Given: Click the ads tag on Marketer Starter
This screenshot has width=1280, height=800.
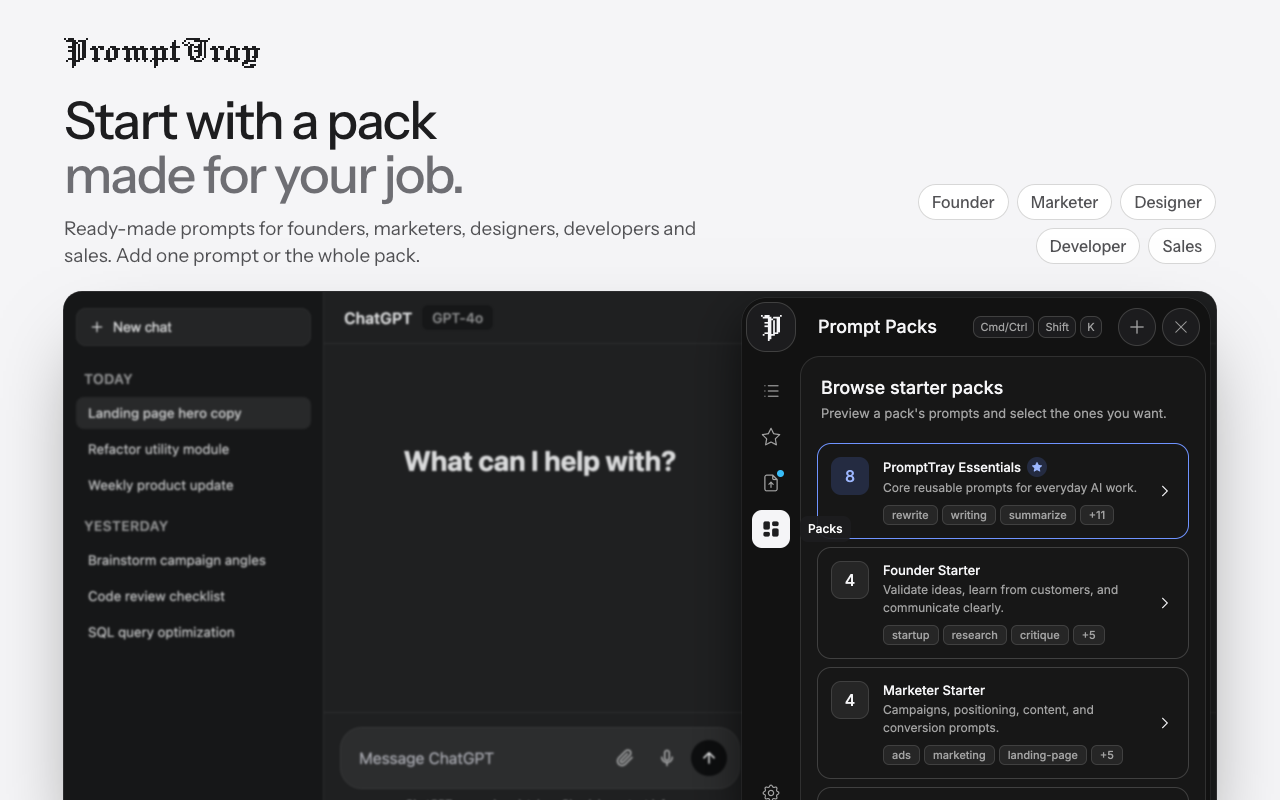Looking at the screenshot, I should tap(901, 755).
